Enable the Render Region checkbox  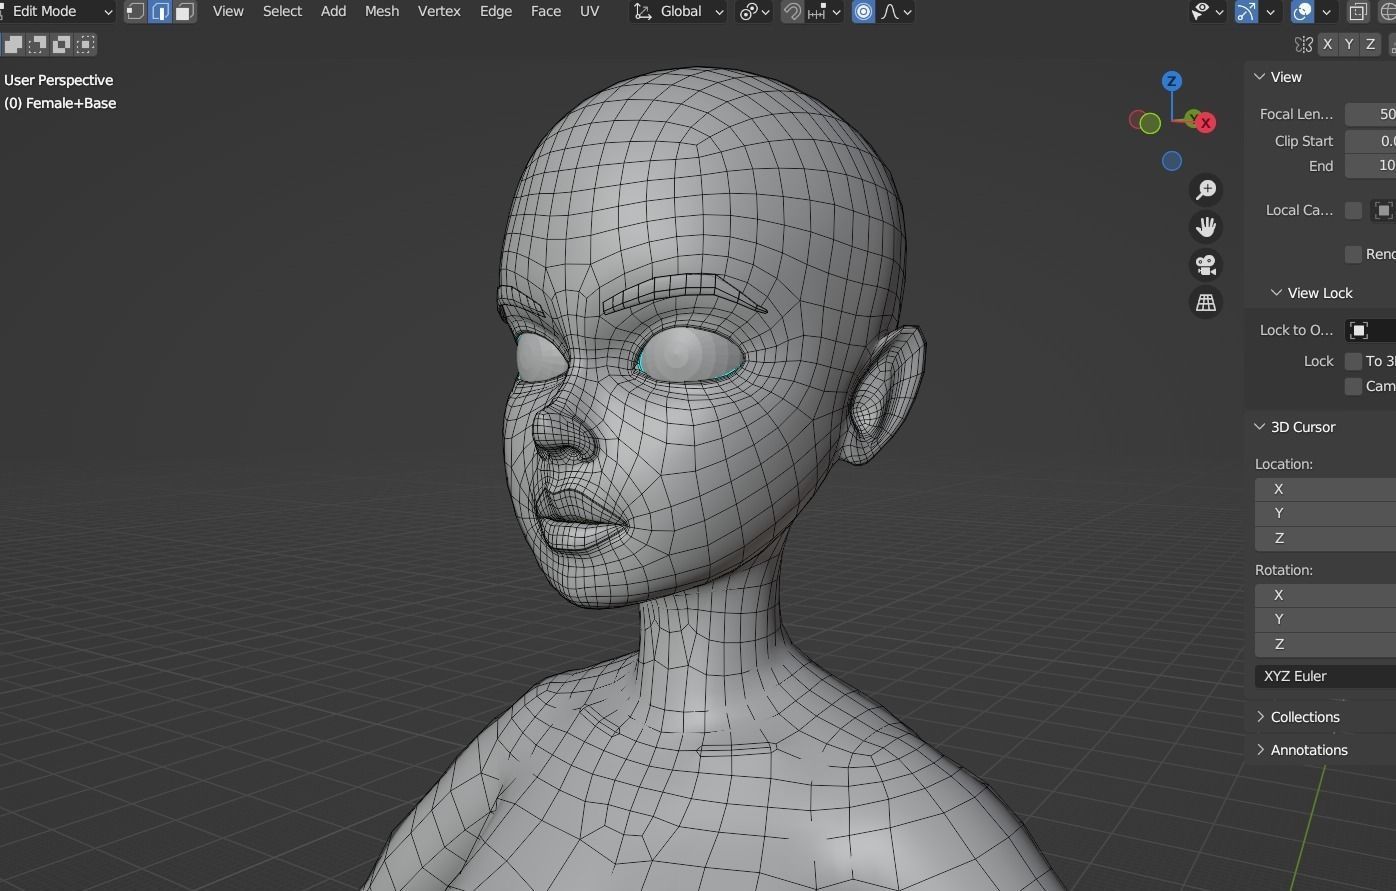tap(1353, 254)
